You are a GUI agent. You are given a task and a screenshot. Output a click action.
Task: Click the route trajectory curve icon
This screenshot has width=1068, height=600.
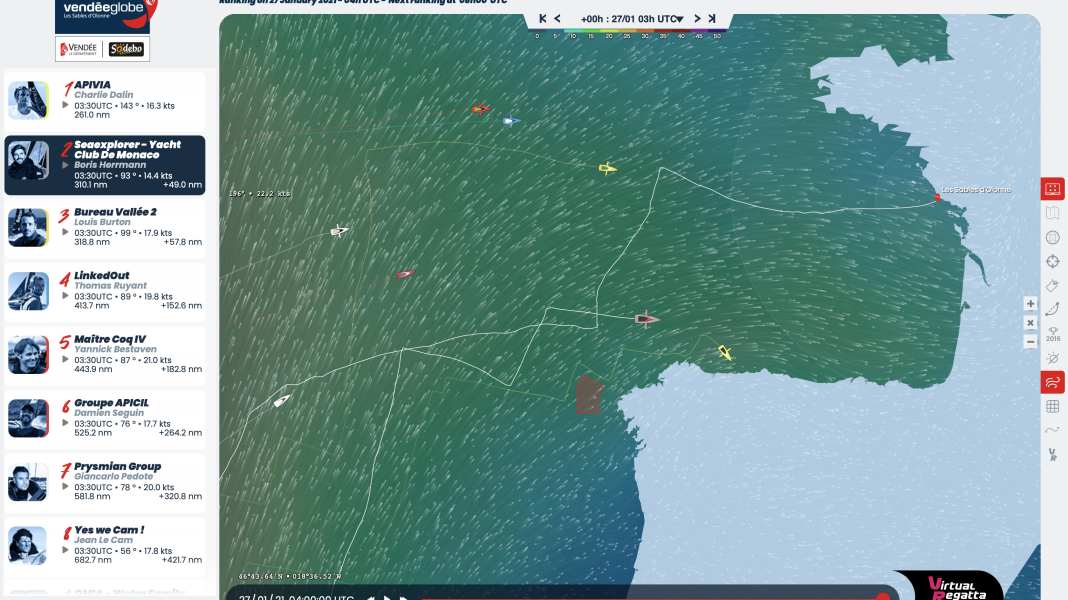coord(1052,310)
